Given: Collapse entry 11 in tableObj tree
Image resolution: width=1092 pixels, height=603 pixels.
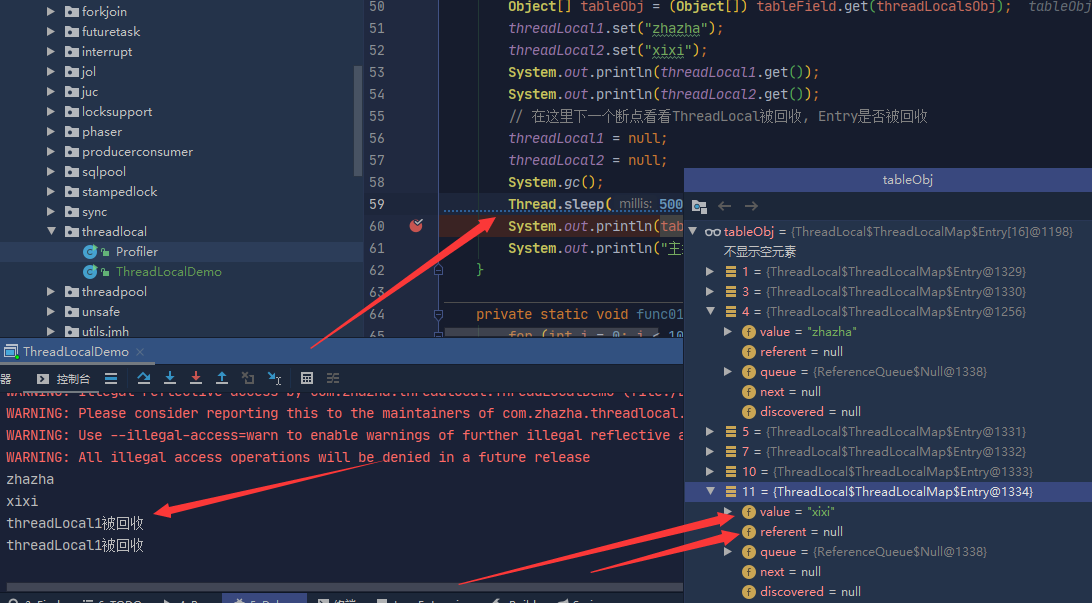Looking at the screenshot, I should (710, 491).
